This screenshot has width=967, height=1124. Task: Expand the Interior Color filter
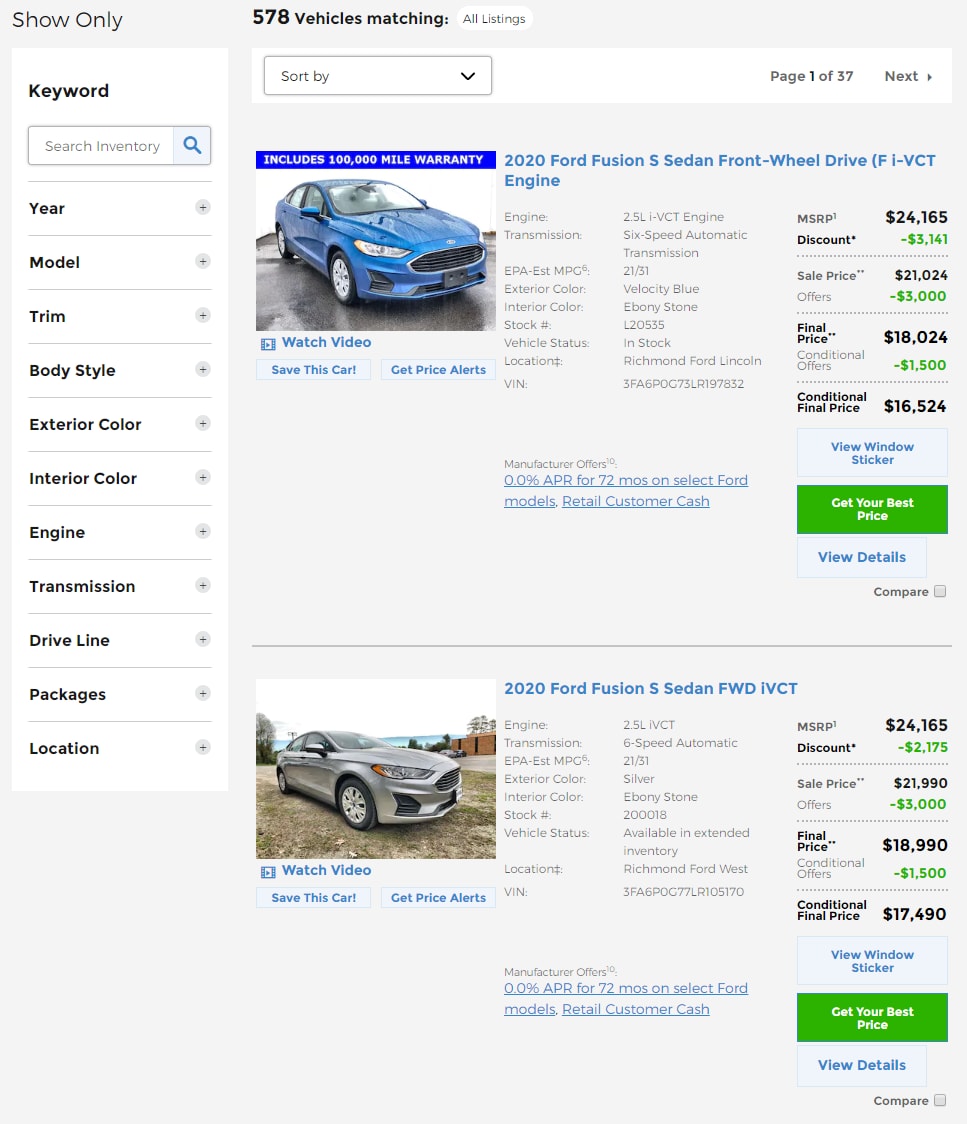[x=203, y=477]
